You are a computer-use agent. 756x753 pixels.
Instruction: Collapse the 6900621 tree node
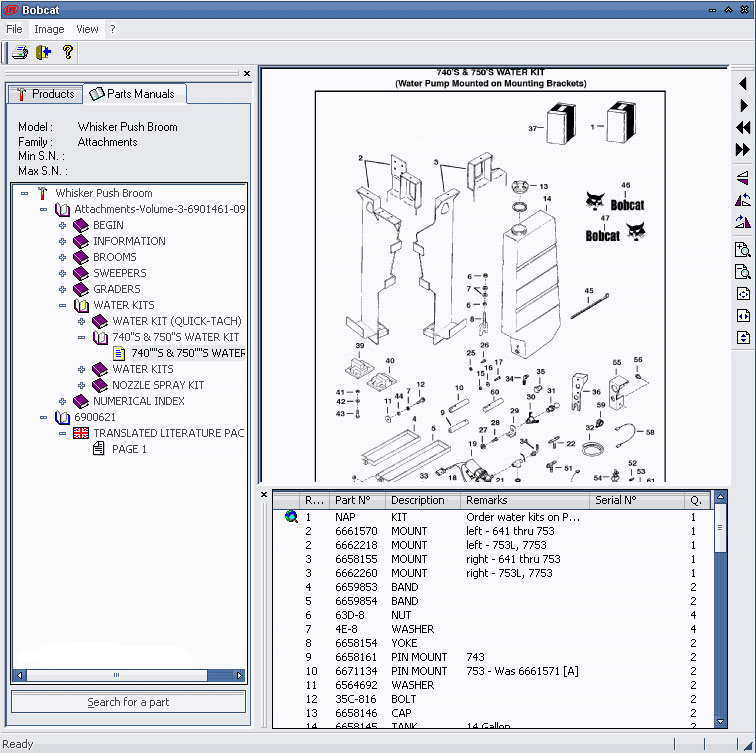(43, 417)
